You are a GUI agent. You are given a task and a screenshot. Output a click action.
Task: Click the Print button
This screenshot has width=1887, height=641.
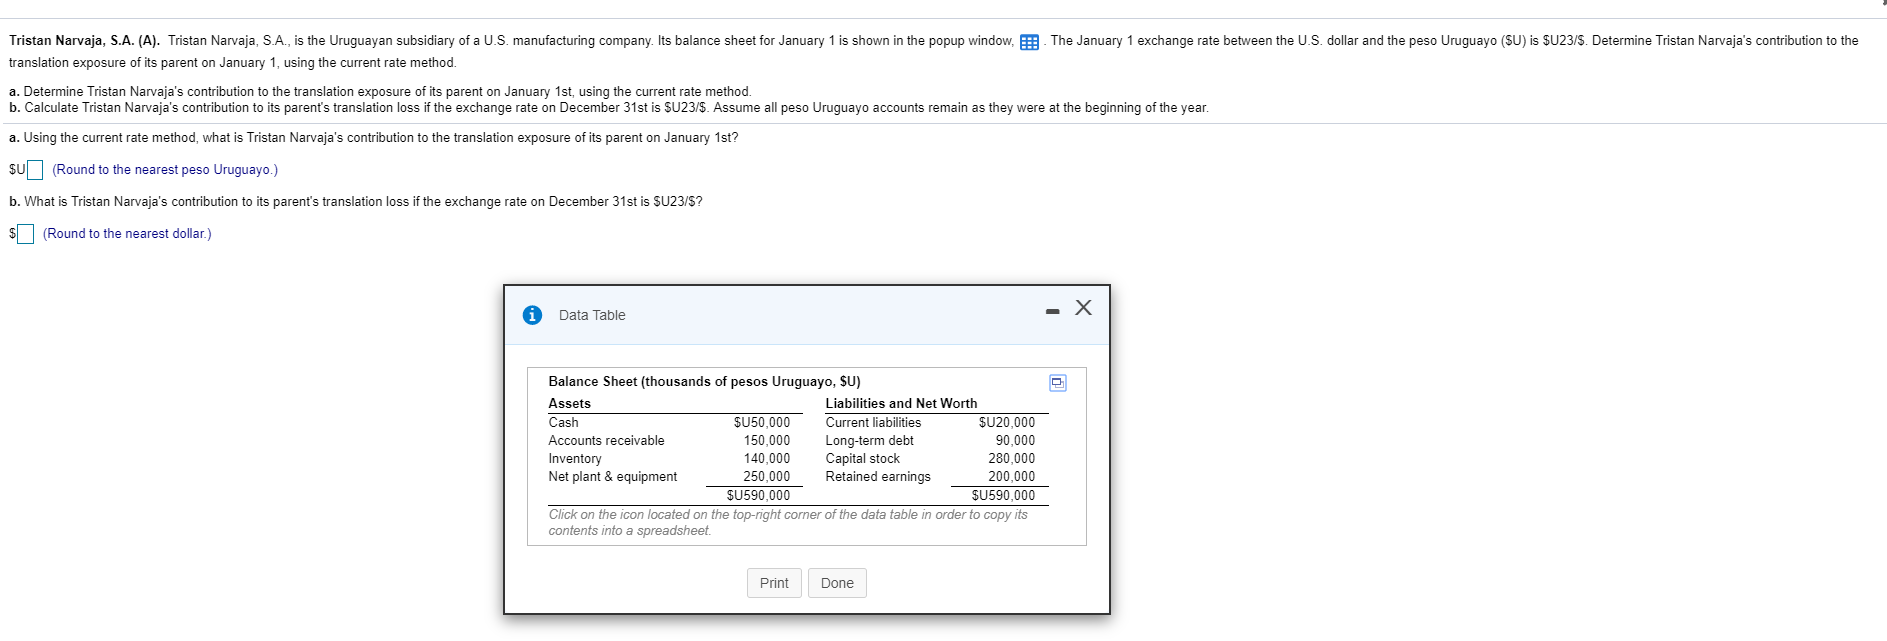[774, 583]
